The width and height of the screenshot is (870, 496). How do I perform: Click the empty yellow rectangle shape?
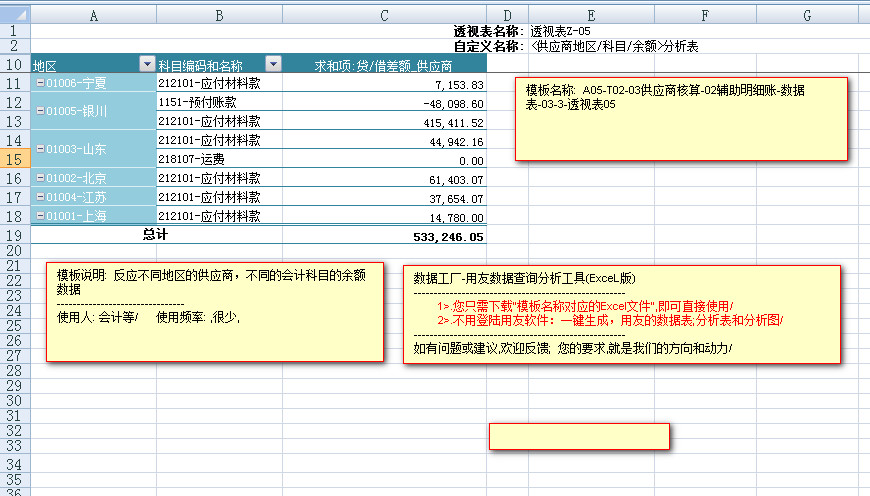click(x=579, y=436)
